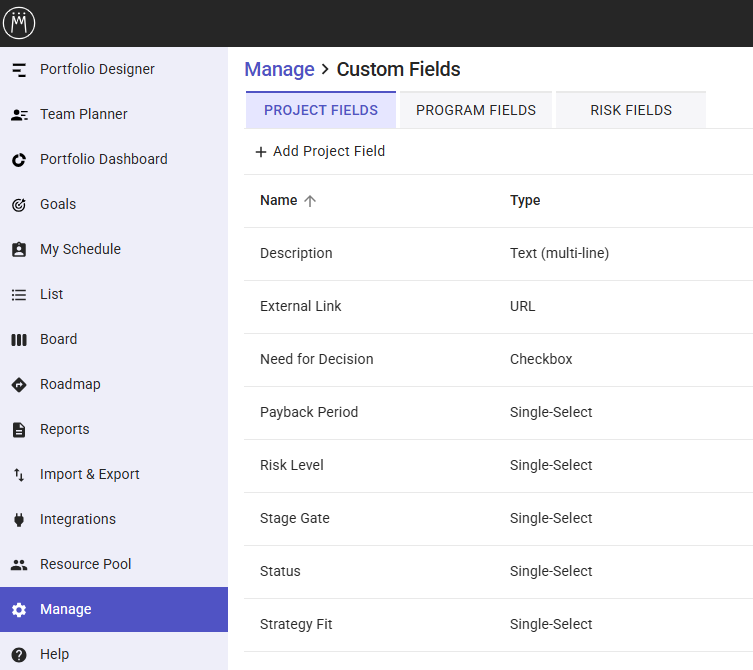Toggle sort arrow beside Name column
Screen dimensions: 753x670
coord(310,201)
